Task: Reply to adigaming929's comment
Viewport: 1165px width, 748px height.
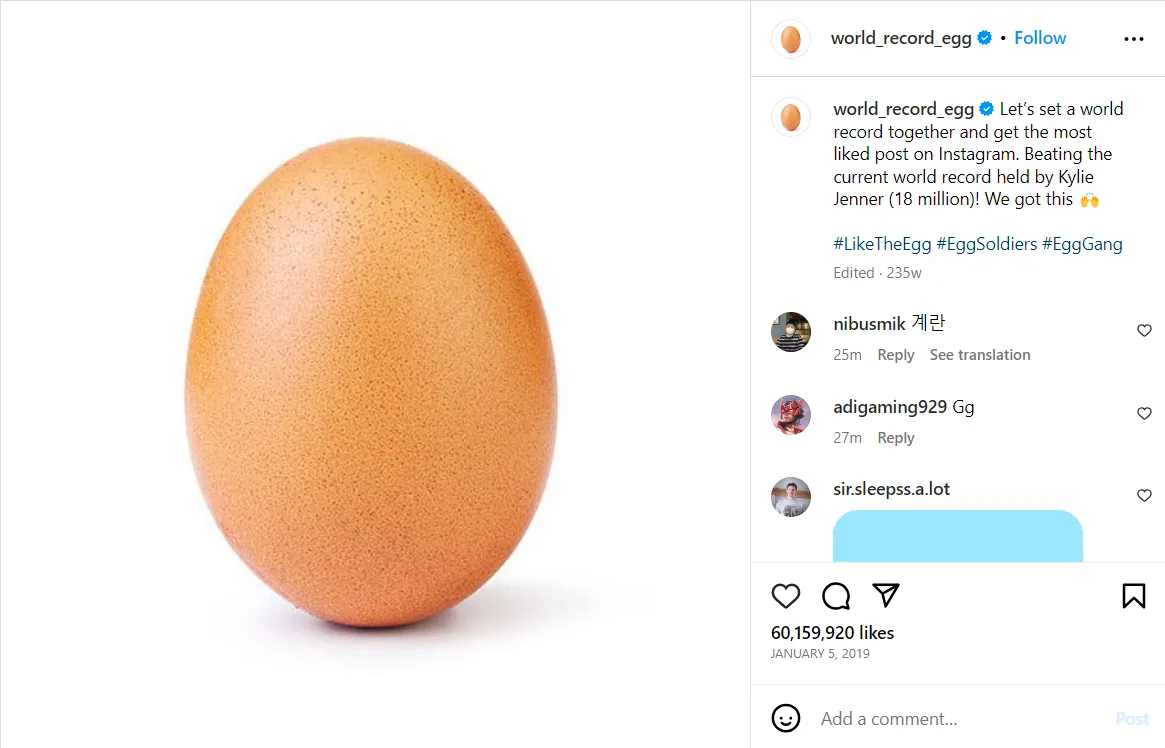Action: (x=895, y=437)
